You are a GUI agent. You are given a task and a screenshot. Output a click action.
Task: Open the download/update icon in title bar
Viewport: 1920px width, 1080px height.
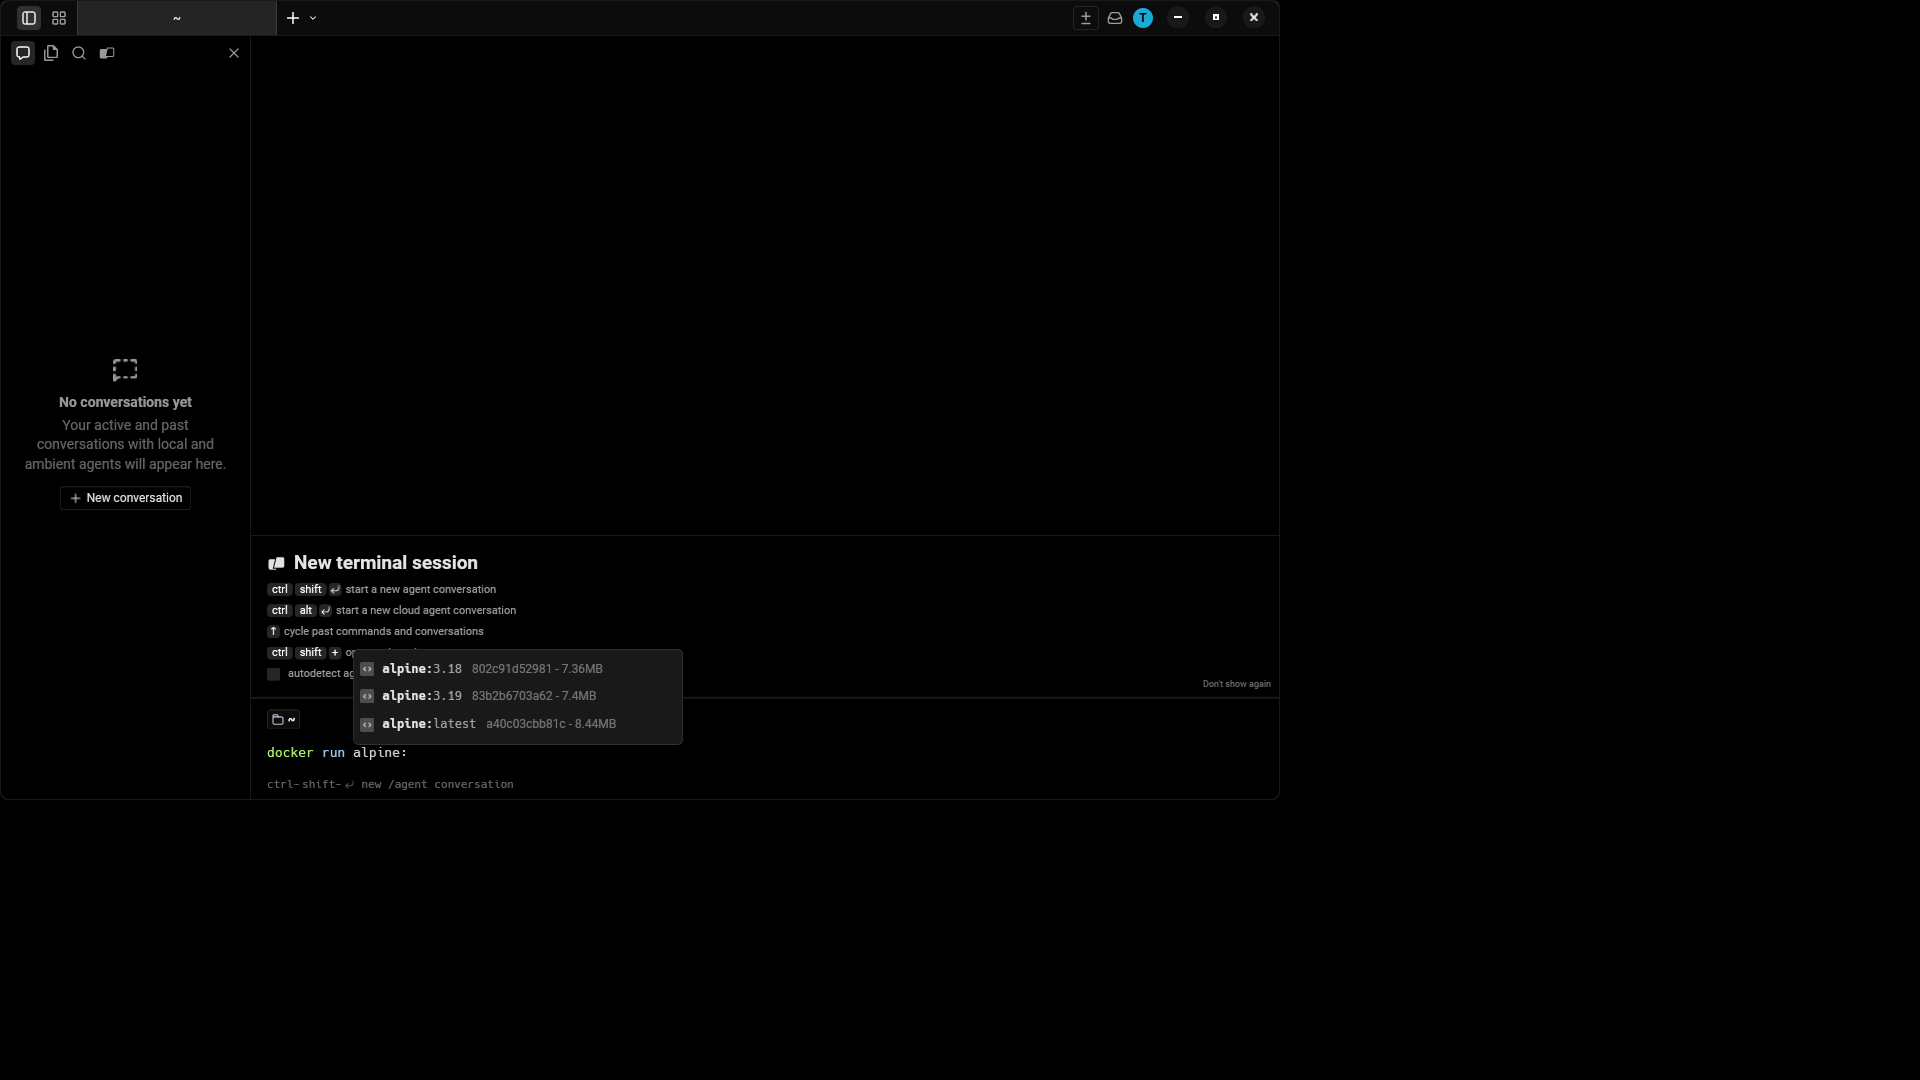pyautogui.click(x=1086, y=18)
